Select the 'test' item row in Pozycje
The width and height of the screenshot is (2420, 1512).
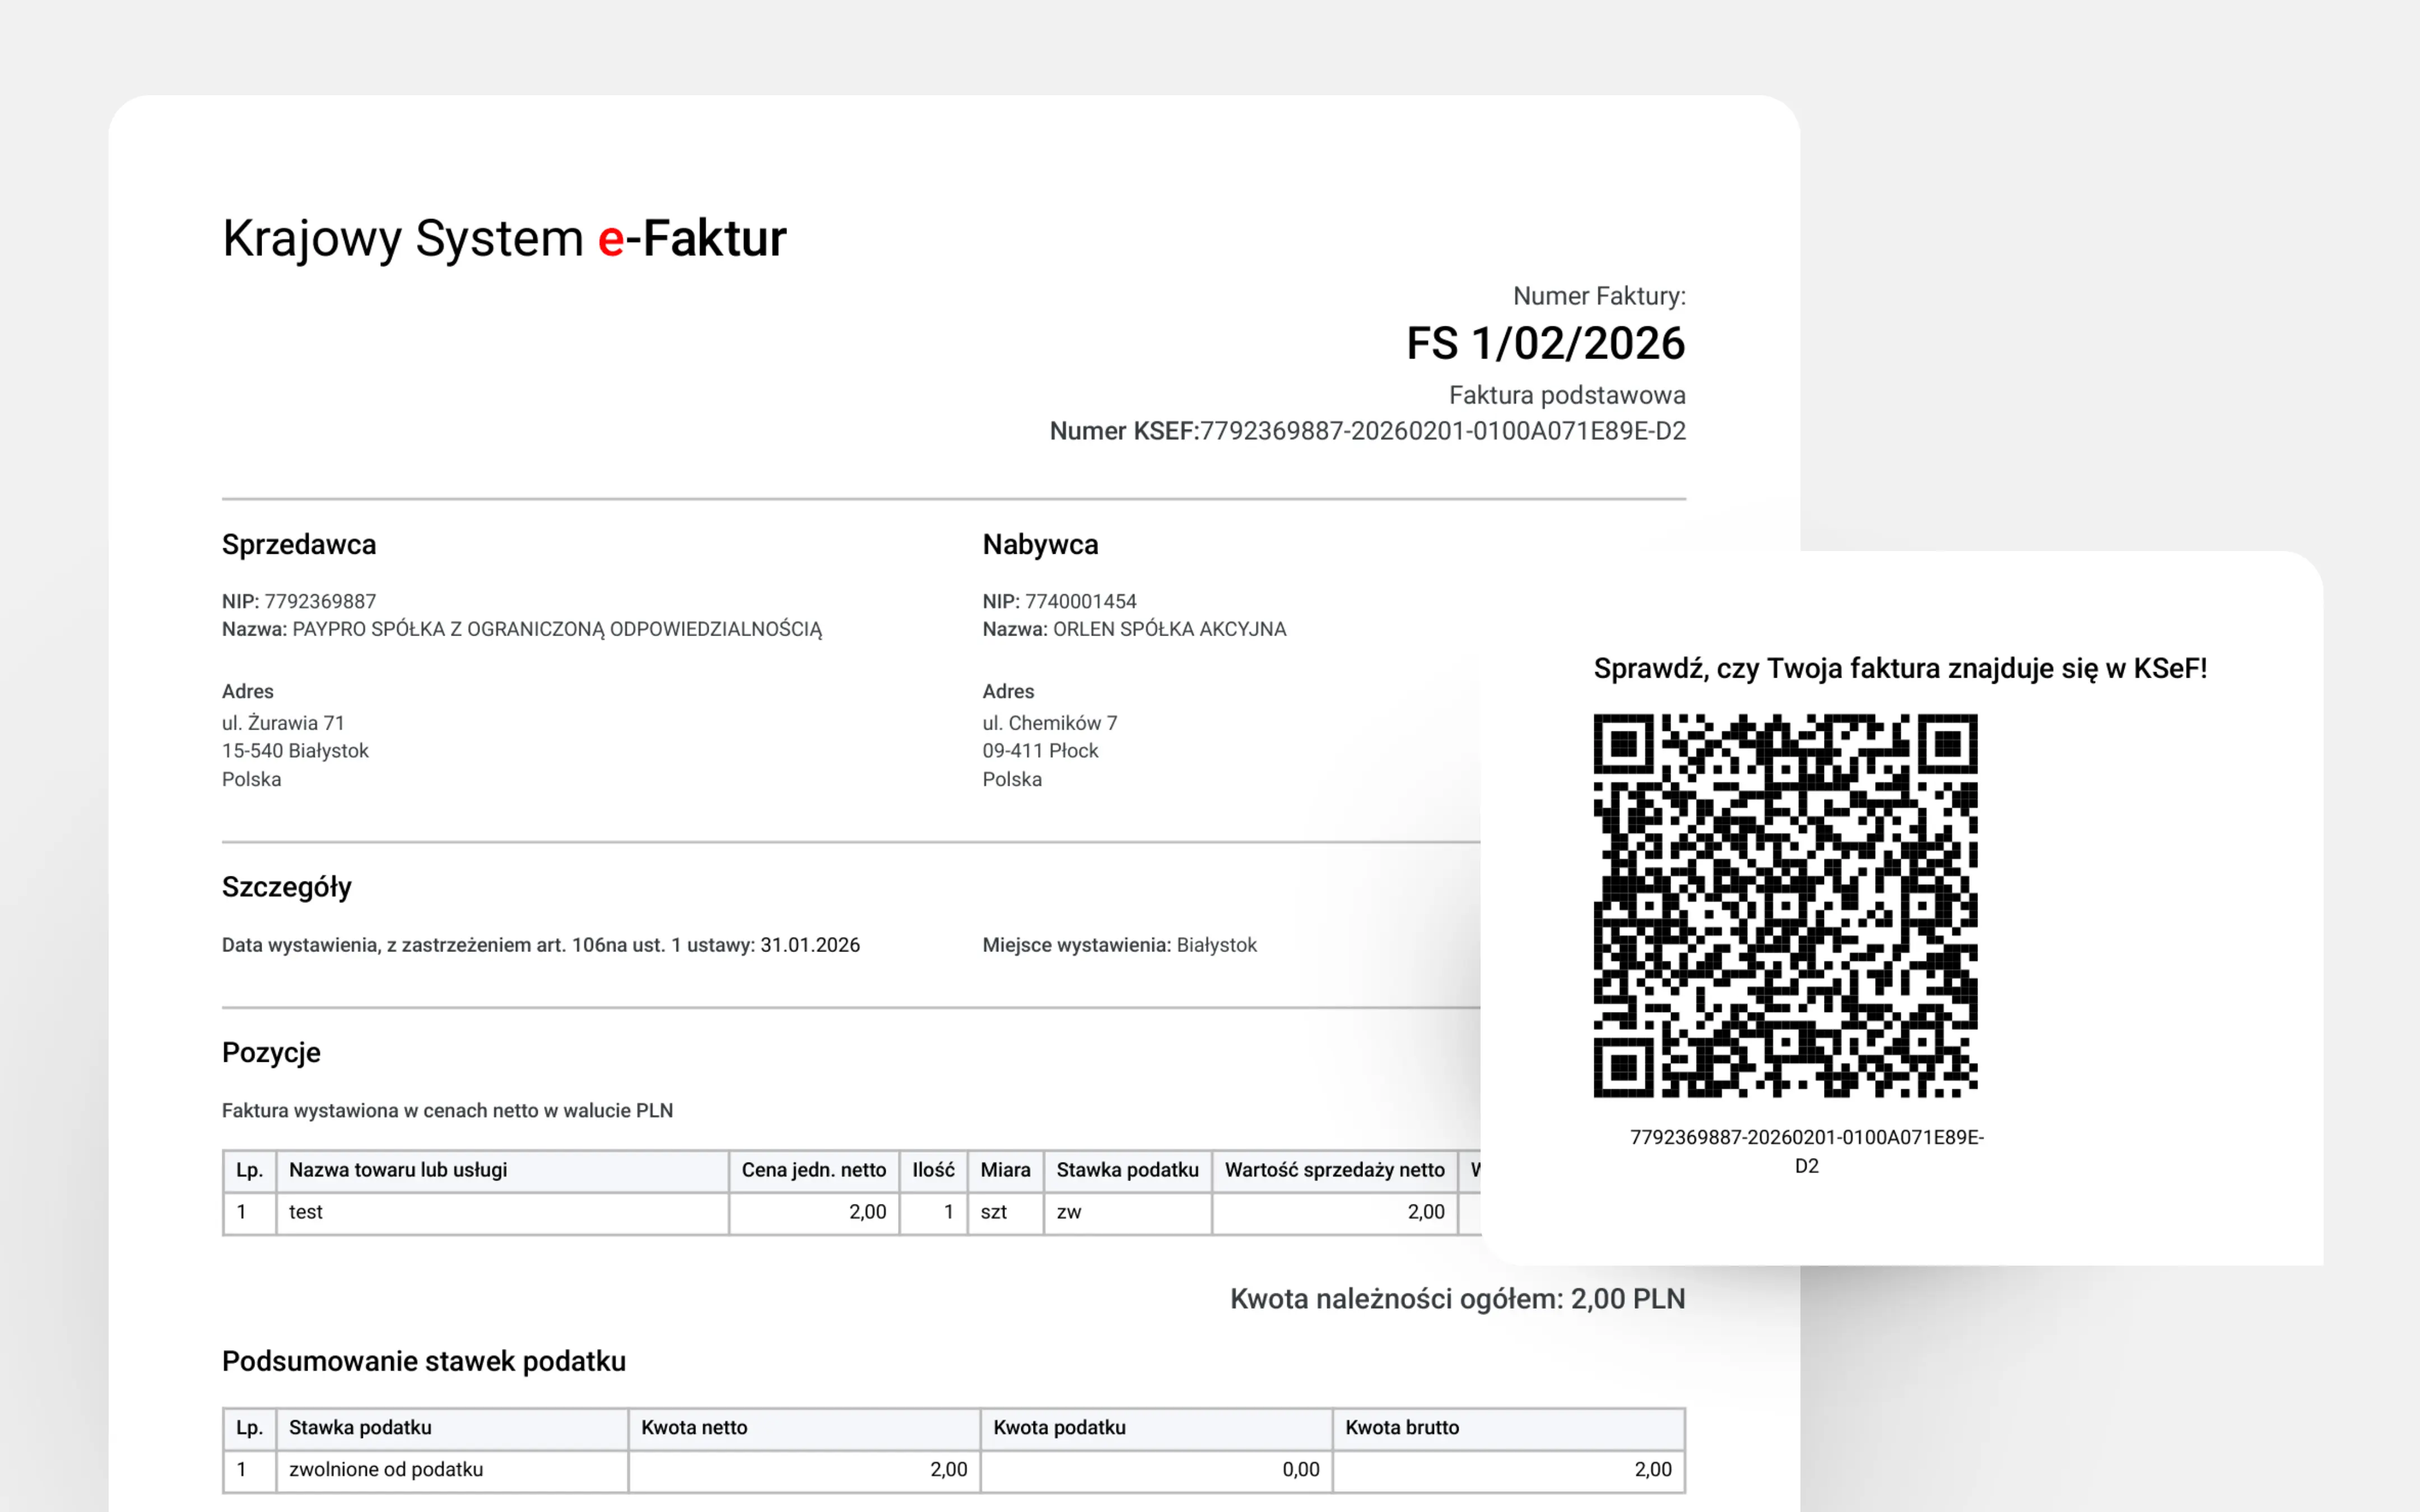coord(307,1212)
